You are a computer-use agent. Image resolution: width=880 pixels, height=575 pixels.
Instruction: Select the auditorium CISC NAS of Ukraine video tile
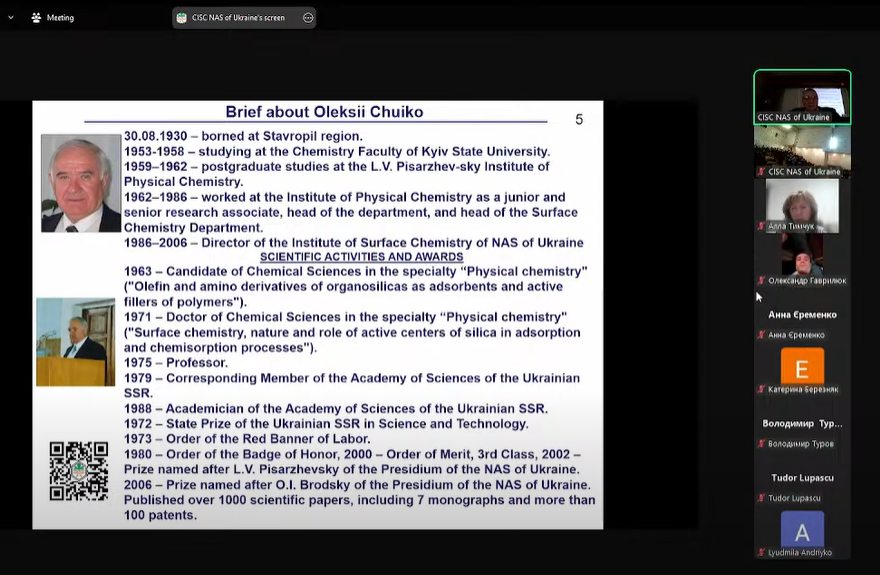coord(802,151)
